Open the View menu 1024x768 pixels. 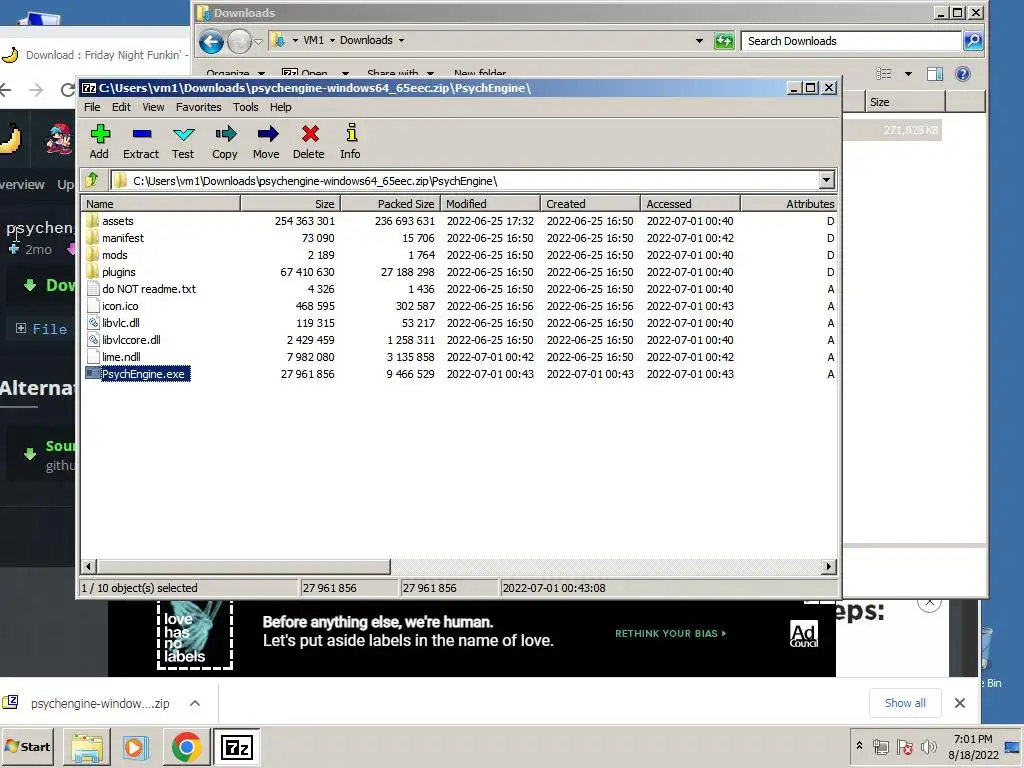tap(153, 107)
